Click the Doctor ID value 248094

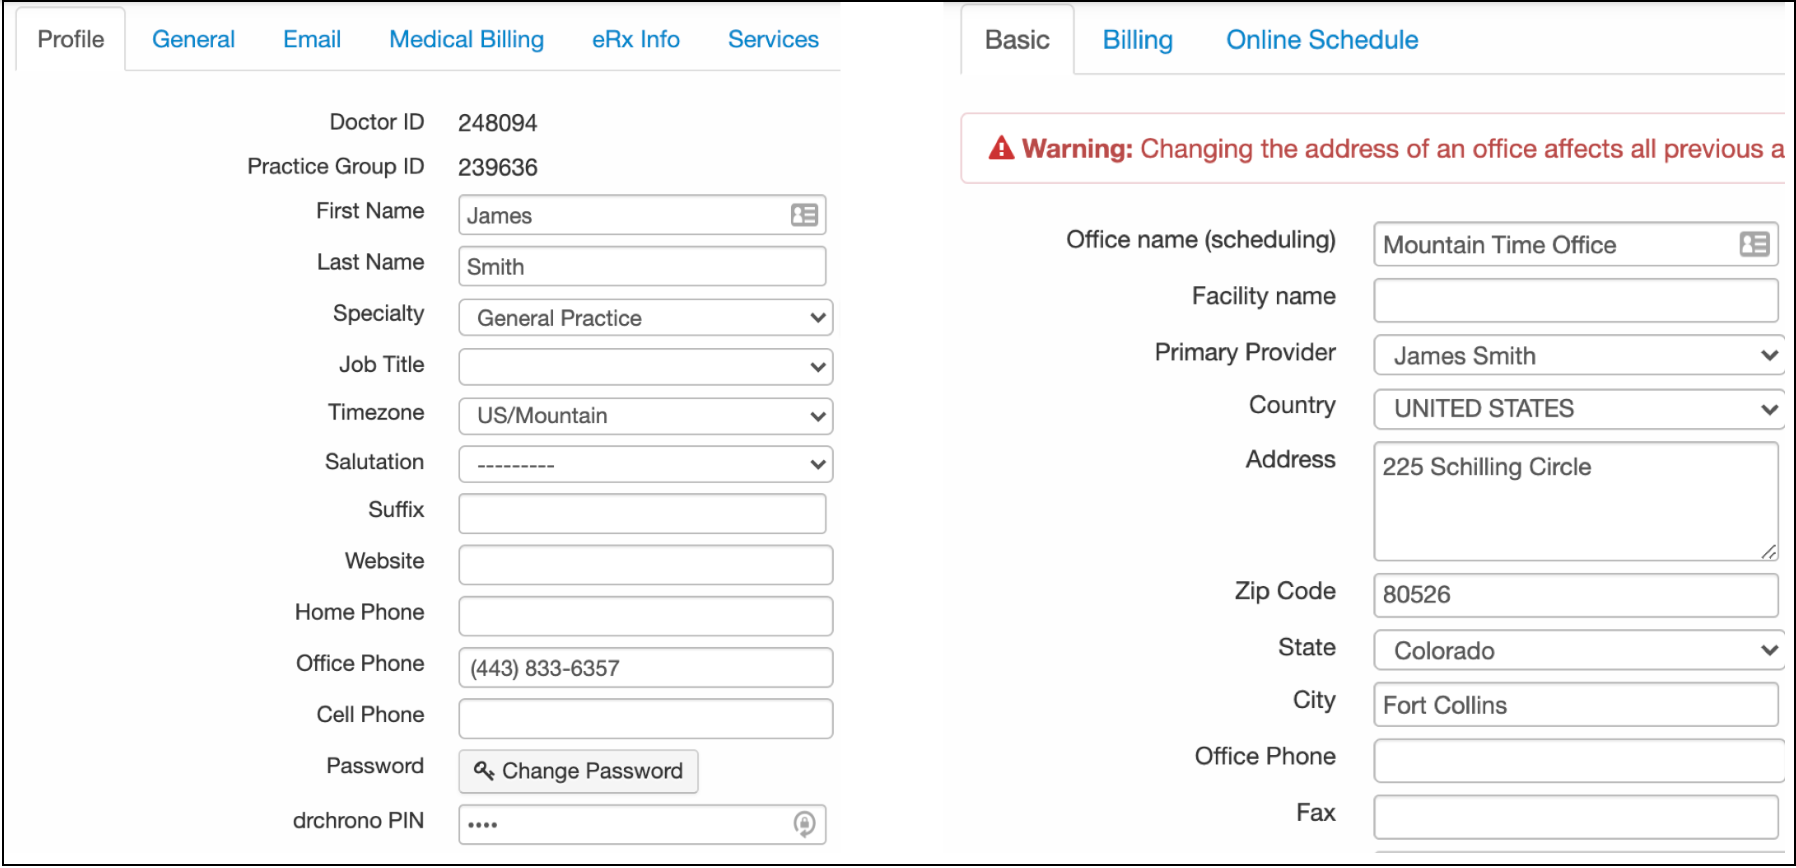point(498,123)
